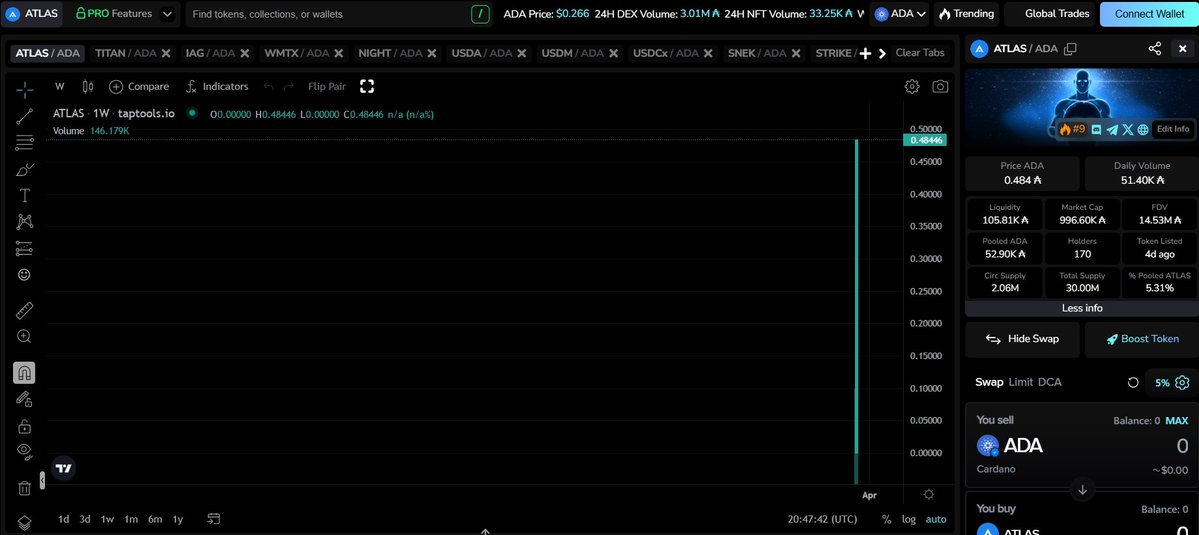The width and height of the screenshot is (1199, 535).
Task: Switch to the TITAN / ADA tab
Action: 125,53
